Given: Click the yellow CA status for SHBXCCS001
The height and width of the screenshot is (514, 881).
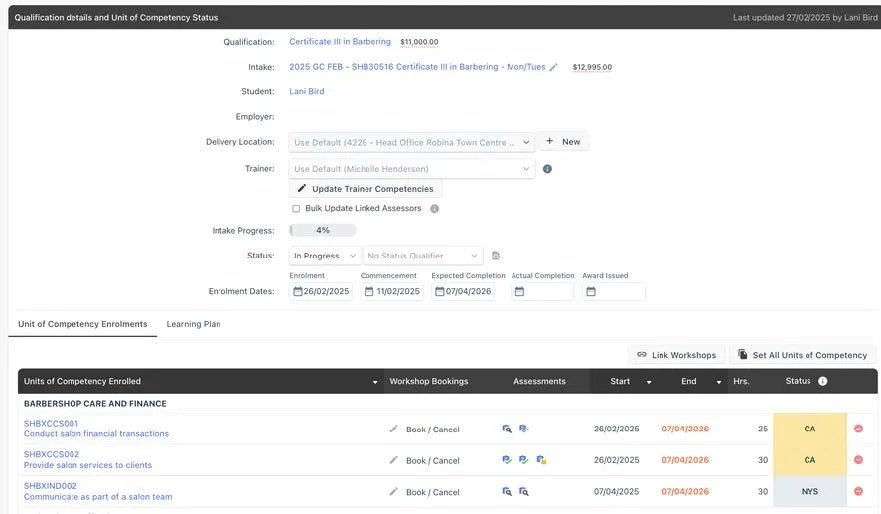Looking at the screenshot, I should tap(810, 429).
